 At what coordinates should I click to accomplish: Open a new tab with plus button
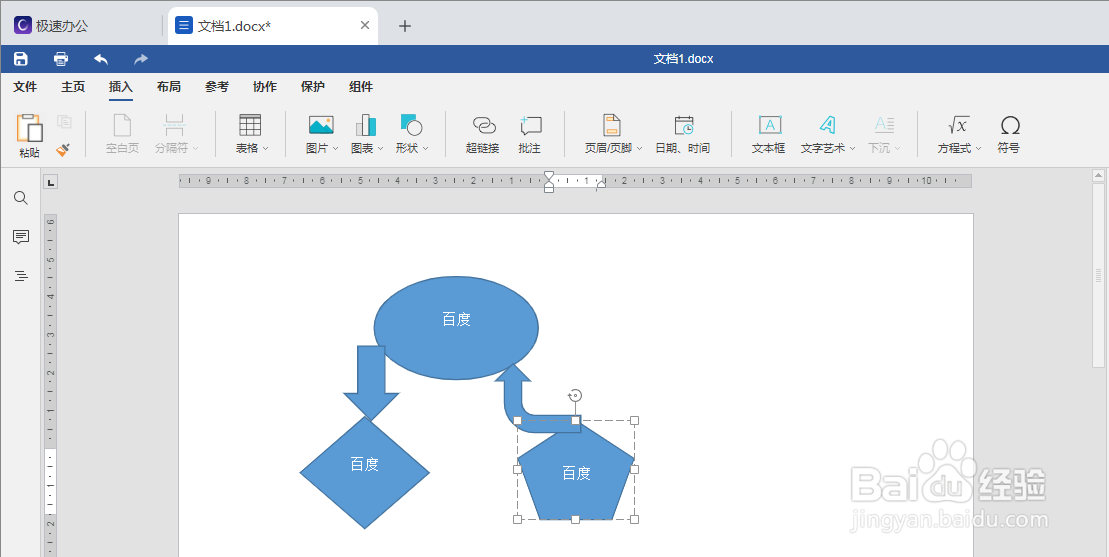[405, 26]
